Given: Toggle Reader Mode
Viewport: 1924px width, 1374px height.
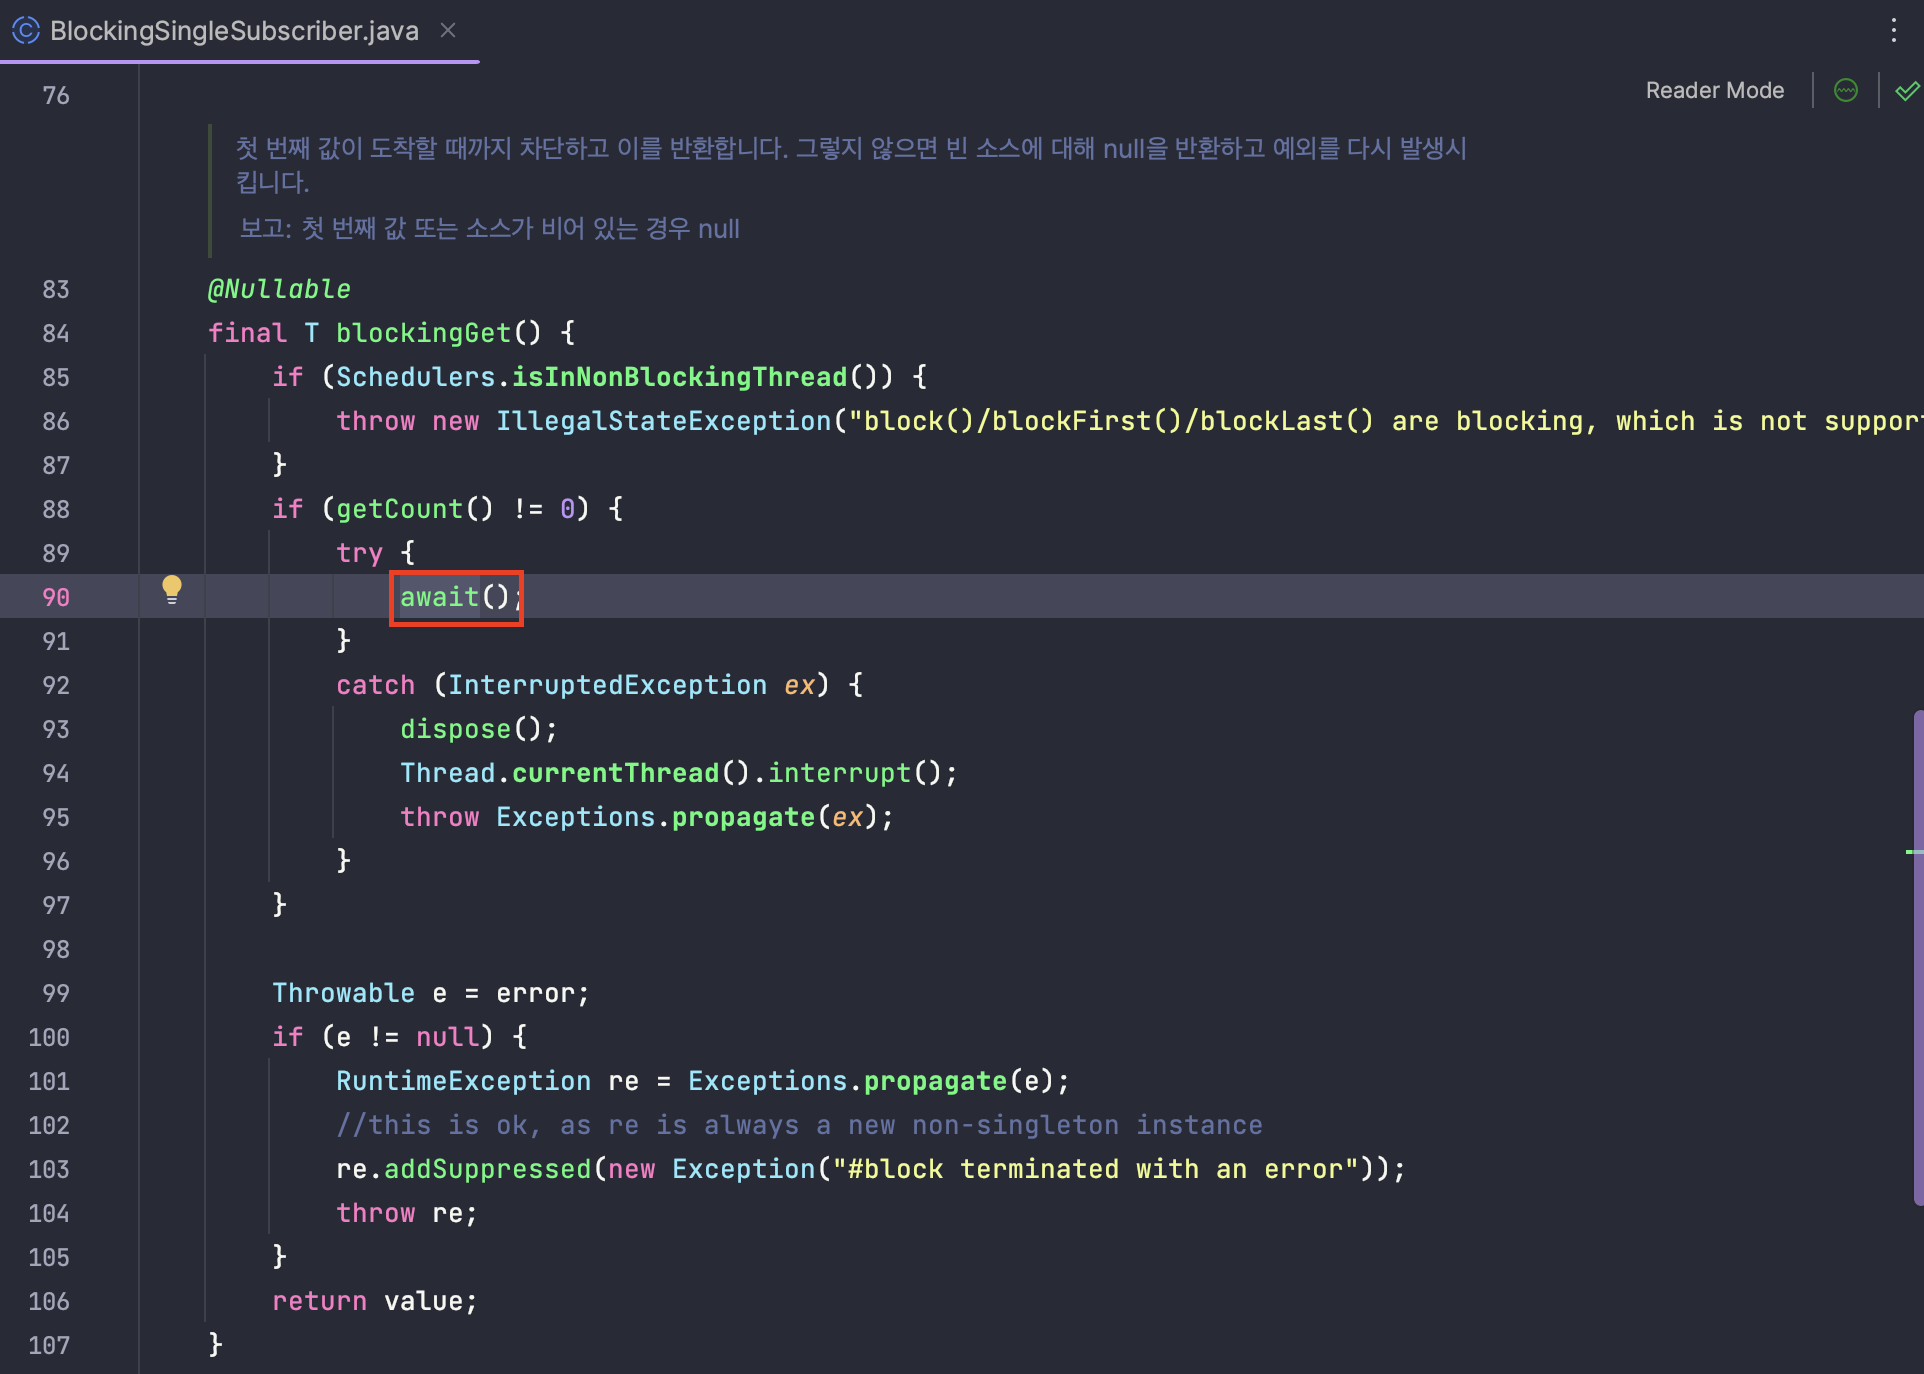Looking at the screenshot, I should [x=1714, y=91].
